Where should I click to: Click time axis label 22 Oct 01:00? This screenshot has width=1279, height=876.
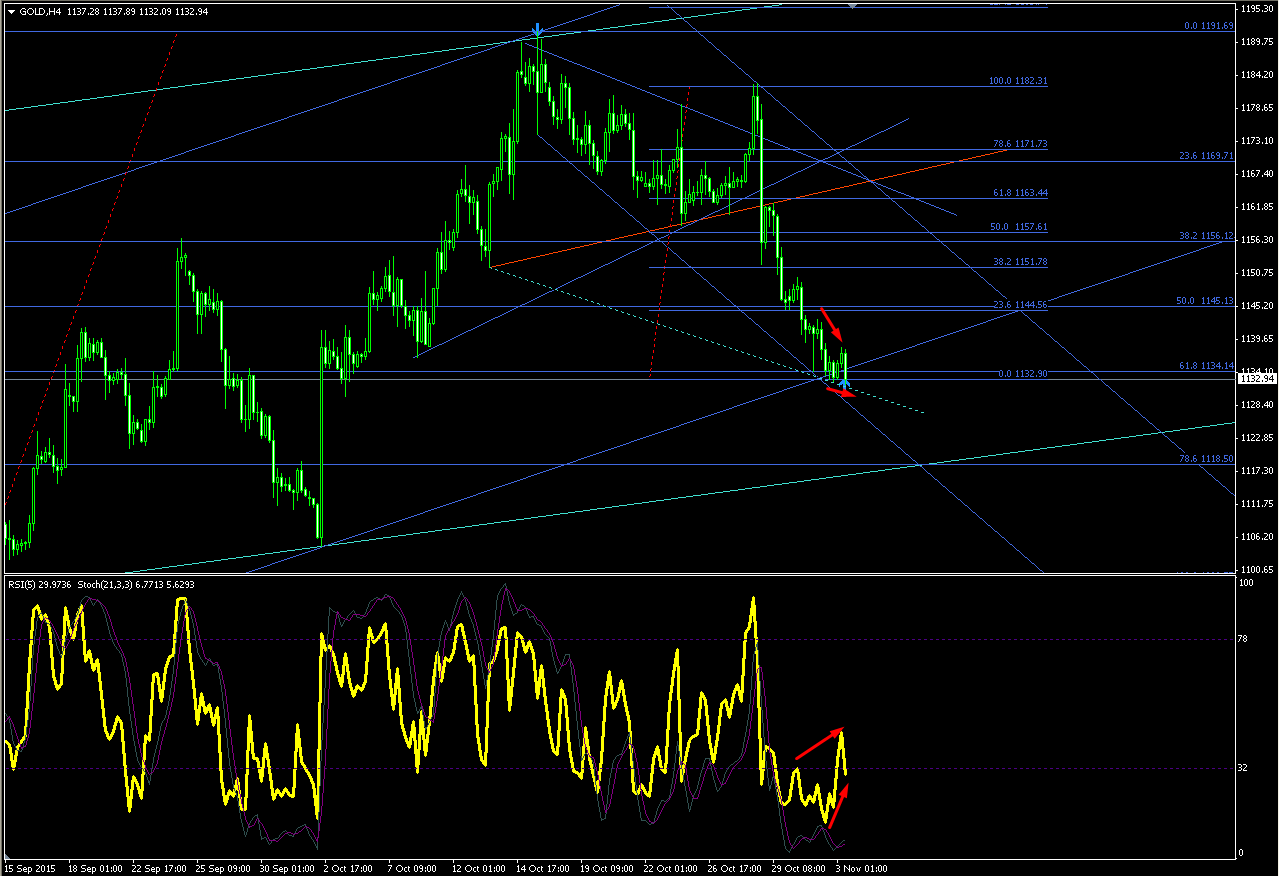[x=670, y=868]
